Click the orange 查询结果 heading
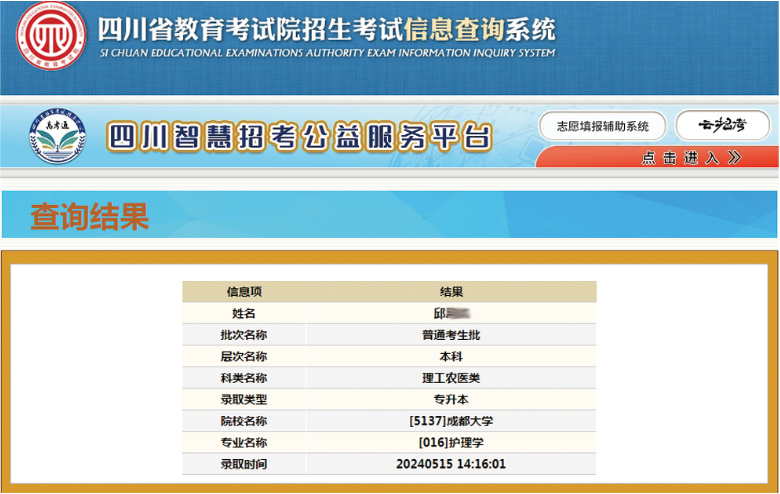Viewport: 780px width, 494px height. (x=89, y=216)
